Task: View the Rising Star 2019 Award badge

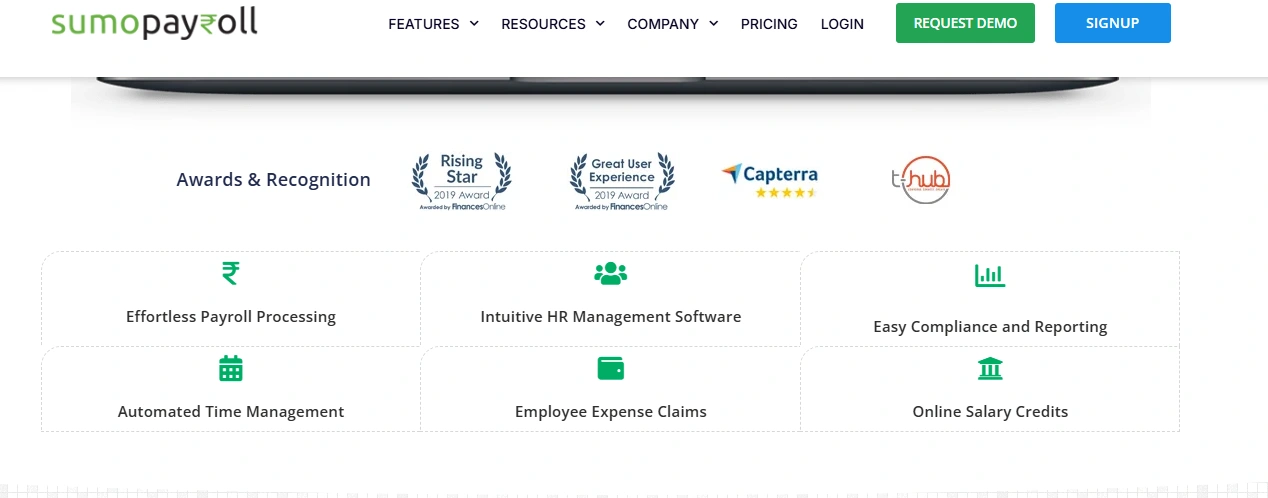Action: click(462, 181)
